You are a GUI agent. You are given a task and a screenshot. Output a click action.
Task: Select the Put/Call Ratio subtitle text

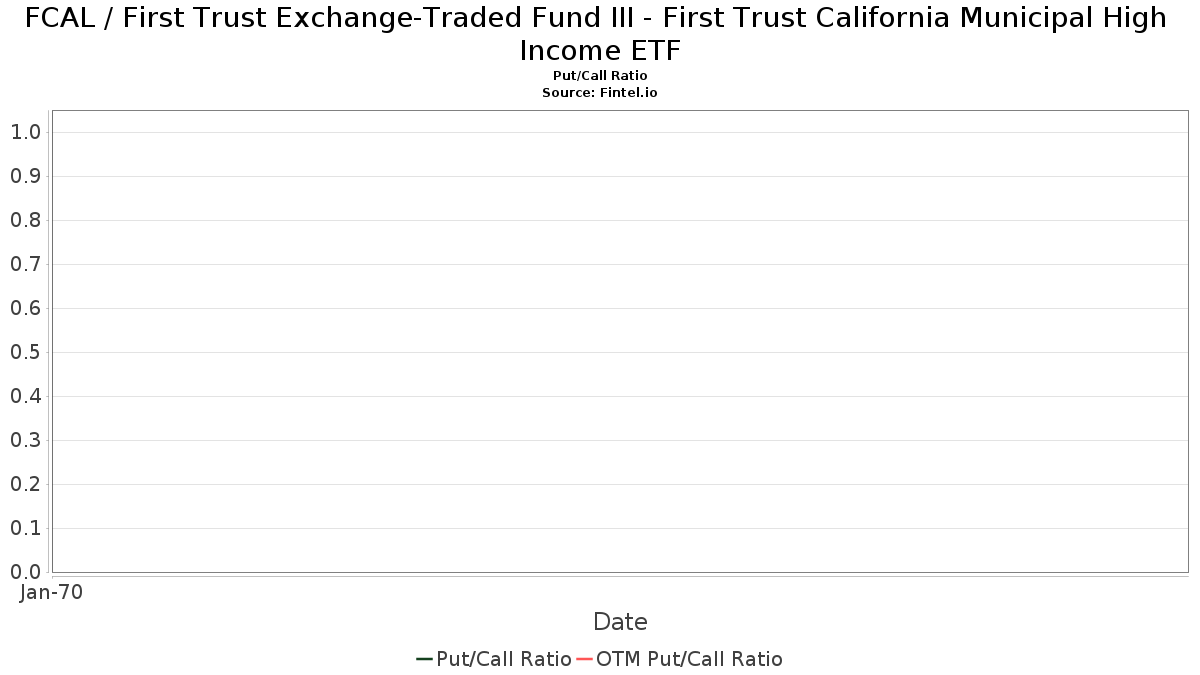coord(600,76)
